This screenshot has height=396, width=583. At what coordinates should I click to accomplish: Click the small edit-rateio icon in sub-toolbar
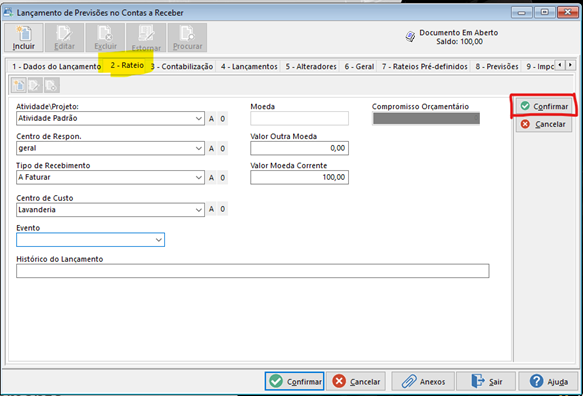click(35, 86)
